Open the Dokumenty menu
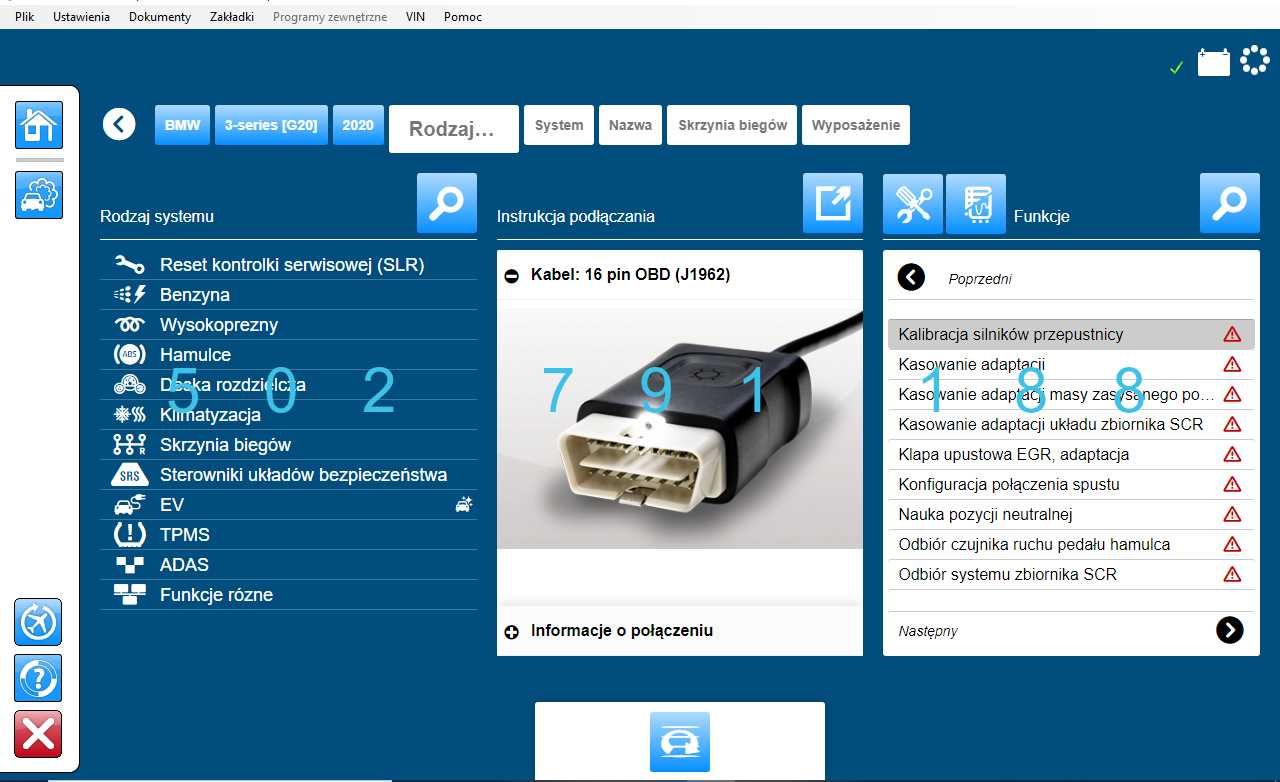This screenshot has height=782, width=1280. pos(160,17)
